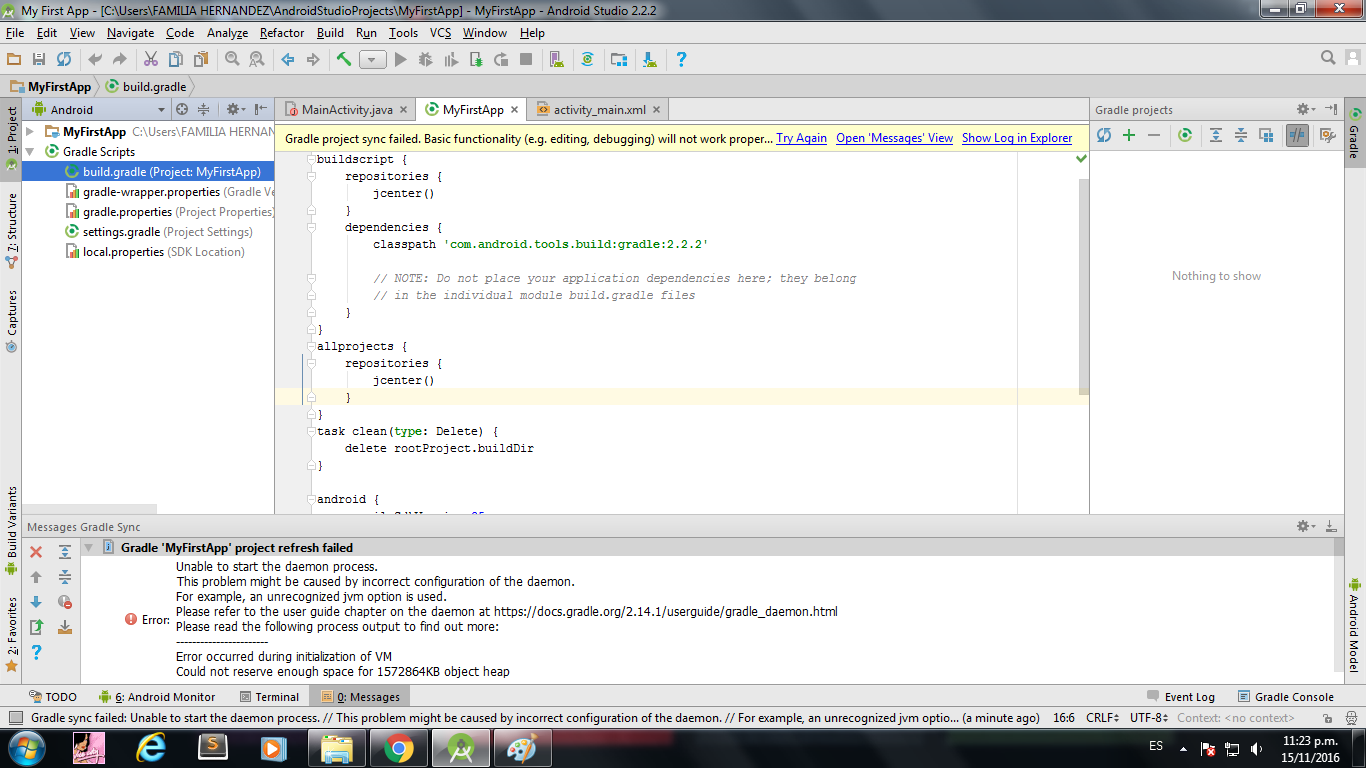Screen dimensions: 1366x768
Task: Toggle the Captures side tool window
Action: pyautogui.click(x=11, y=321)
